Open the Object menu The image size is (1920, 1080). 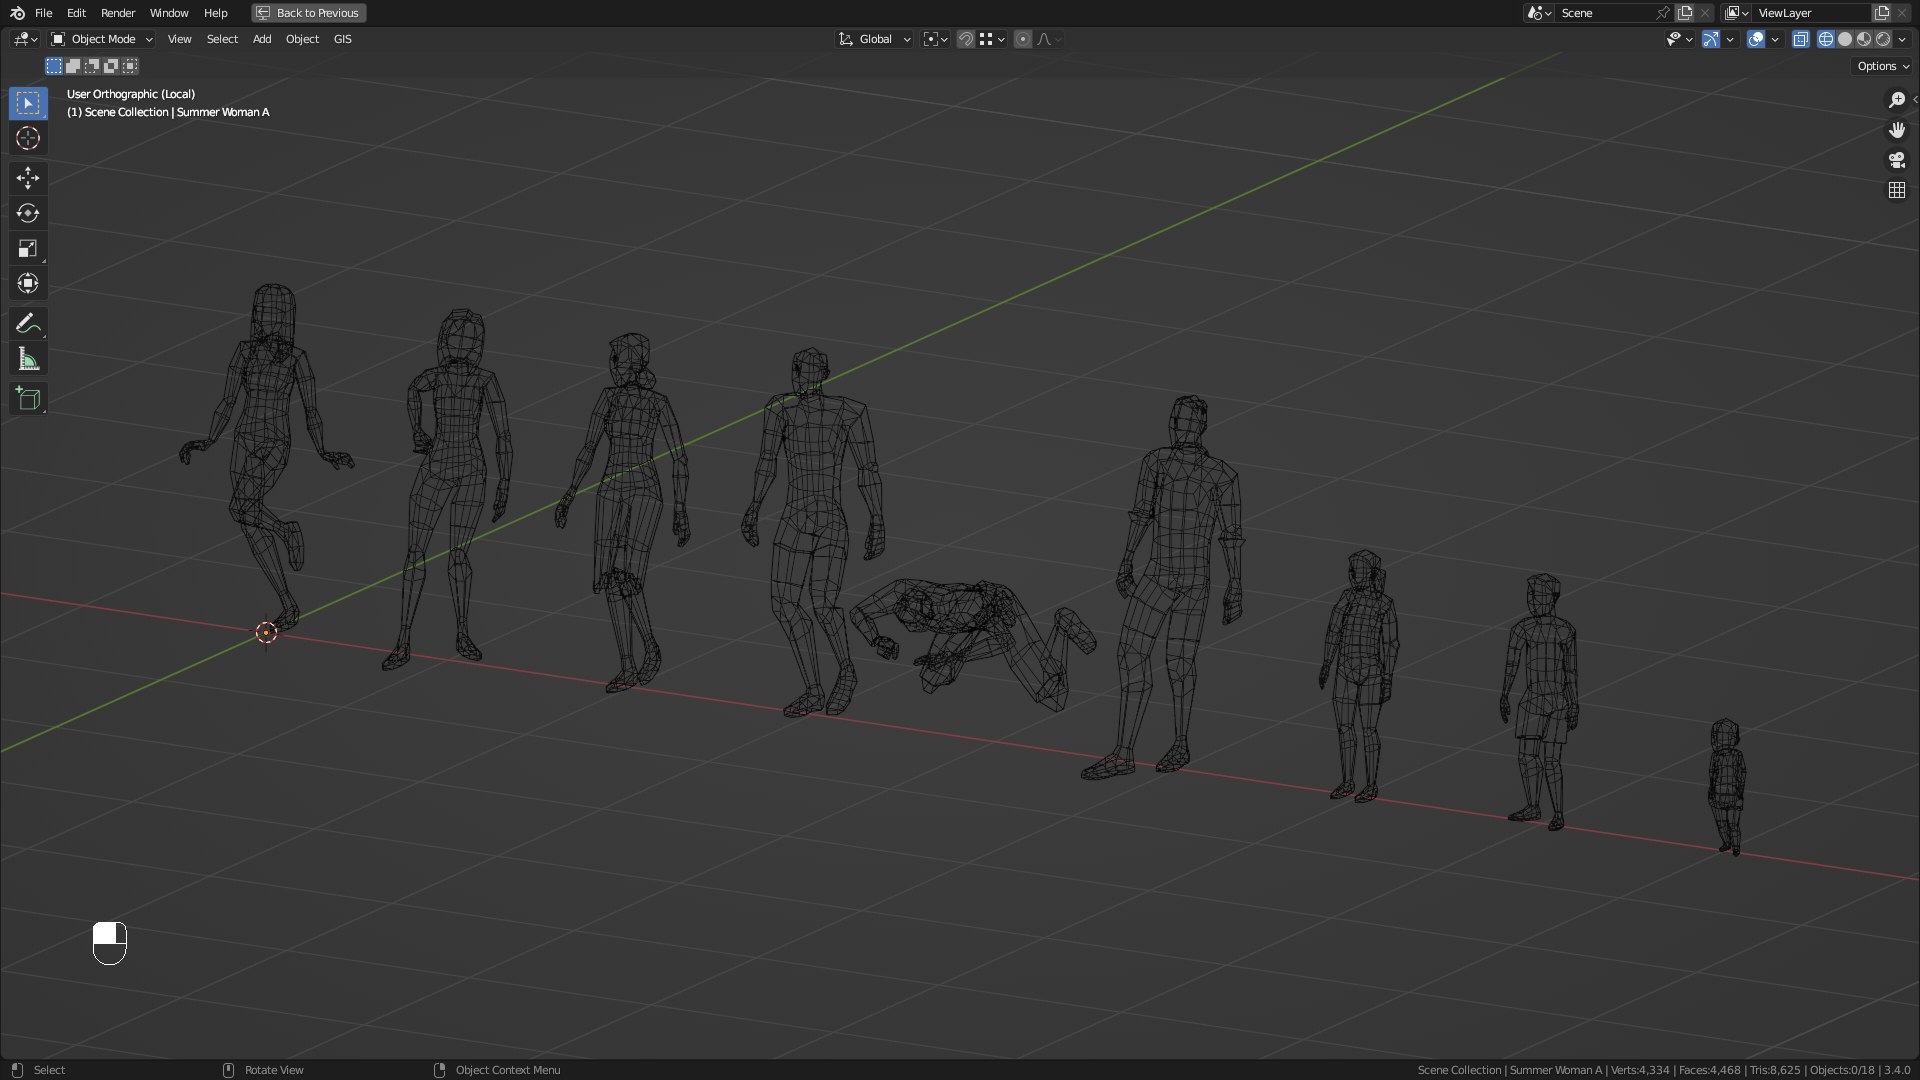pyautogui.click(x=302, y=39)
